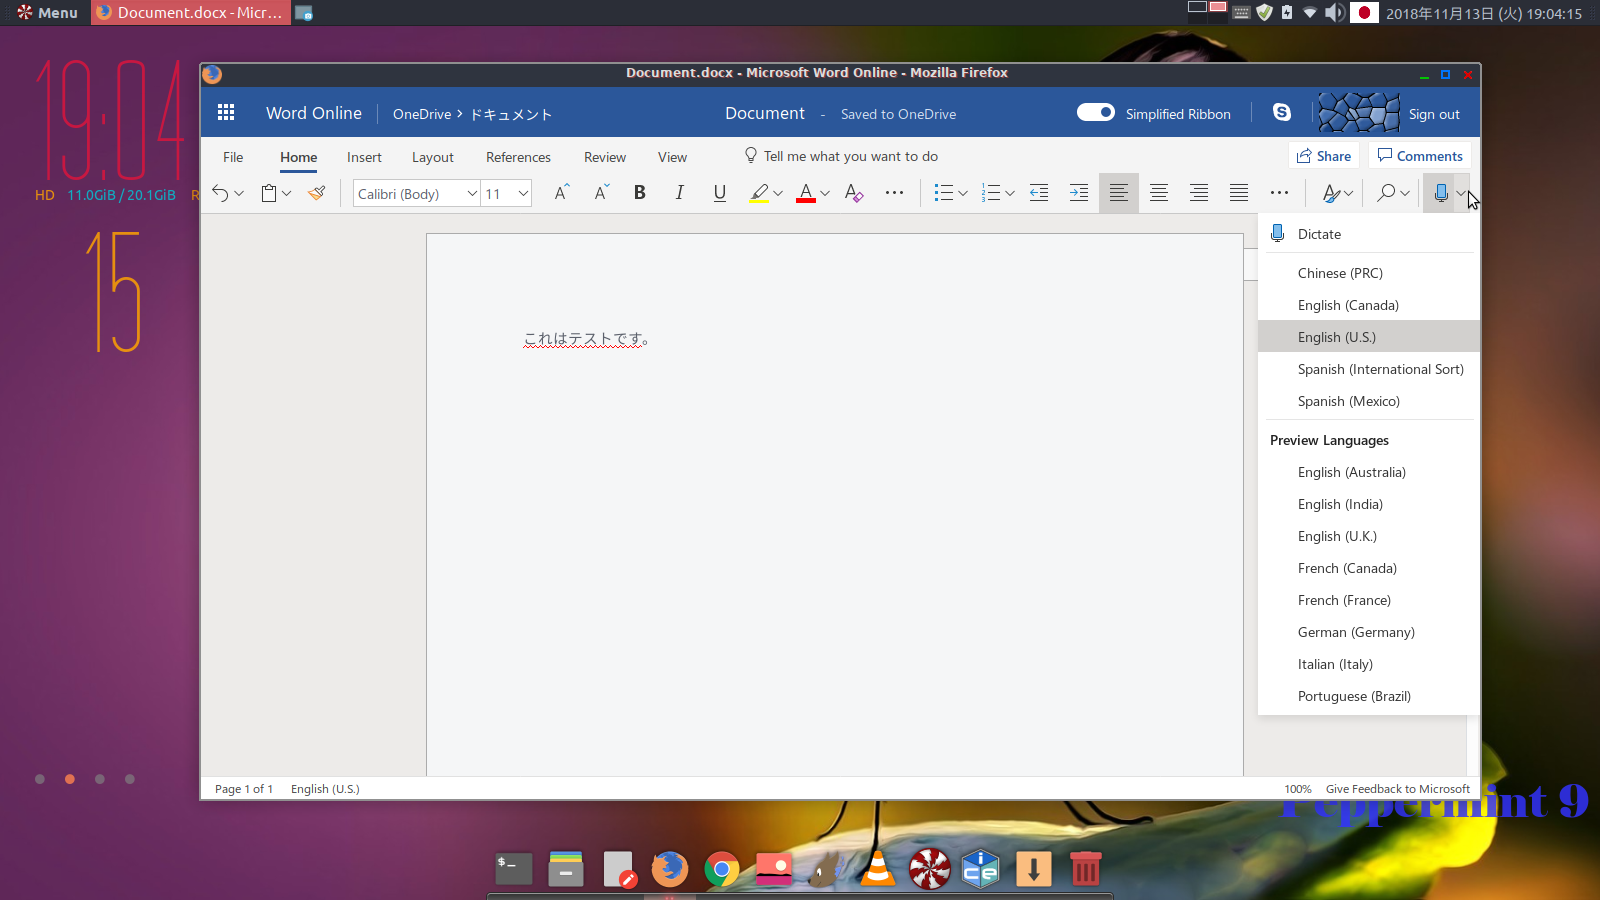The image size is (1600, 900).
Task: Expand the Calibri (Body) font name dropdown
Action: coord(472,193)
